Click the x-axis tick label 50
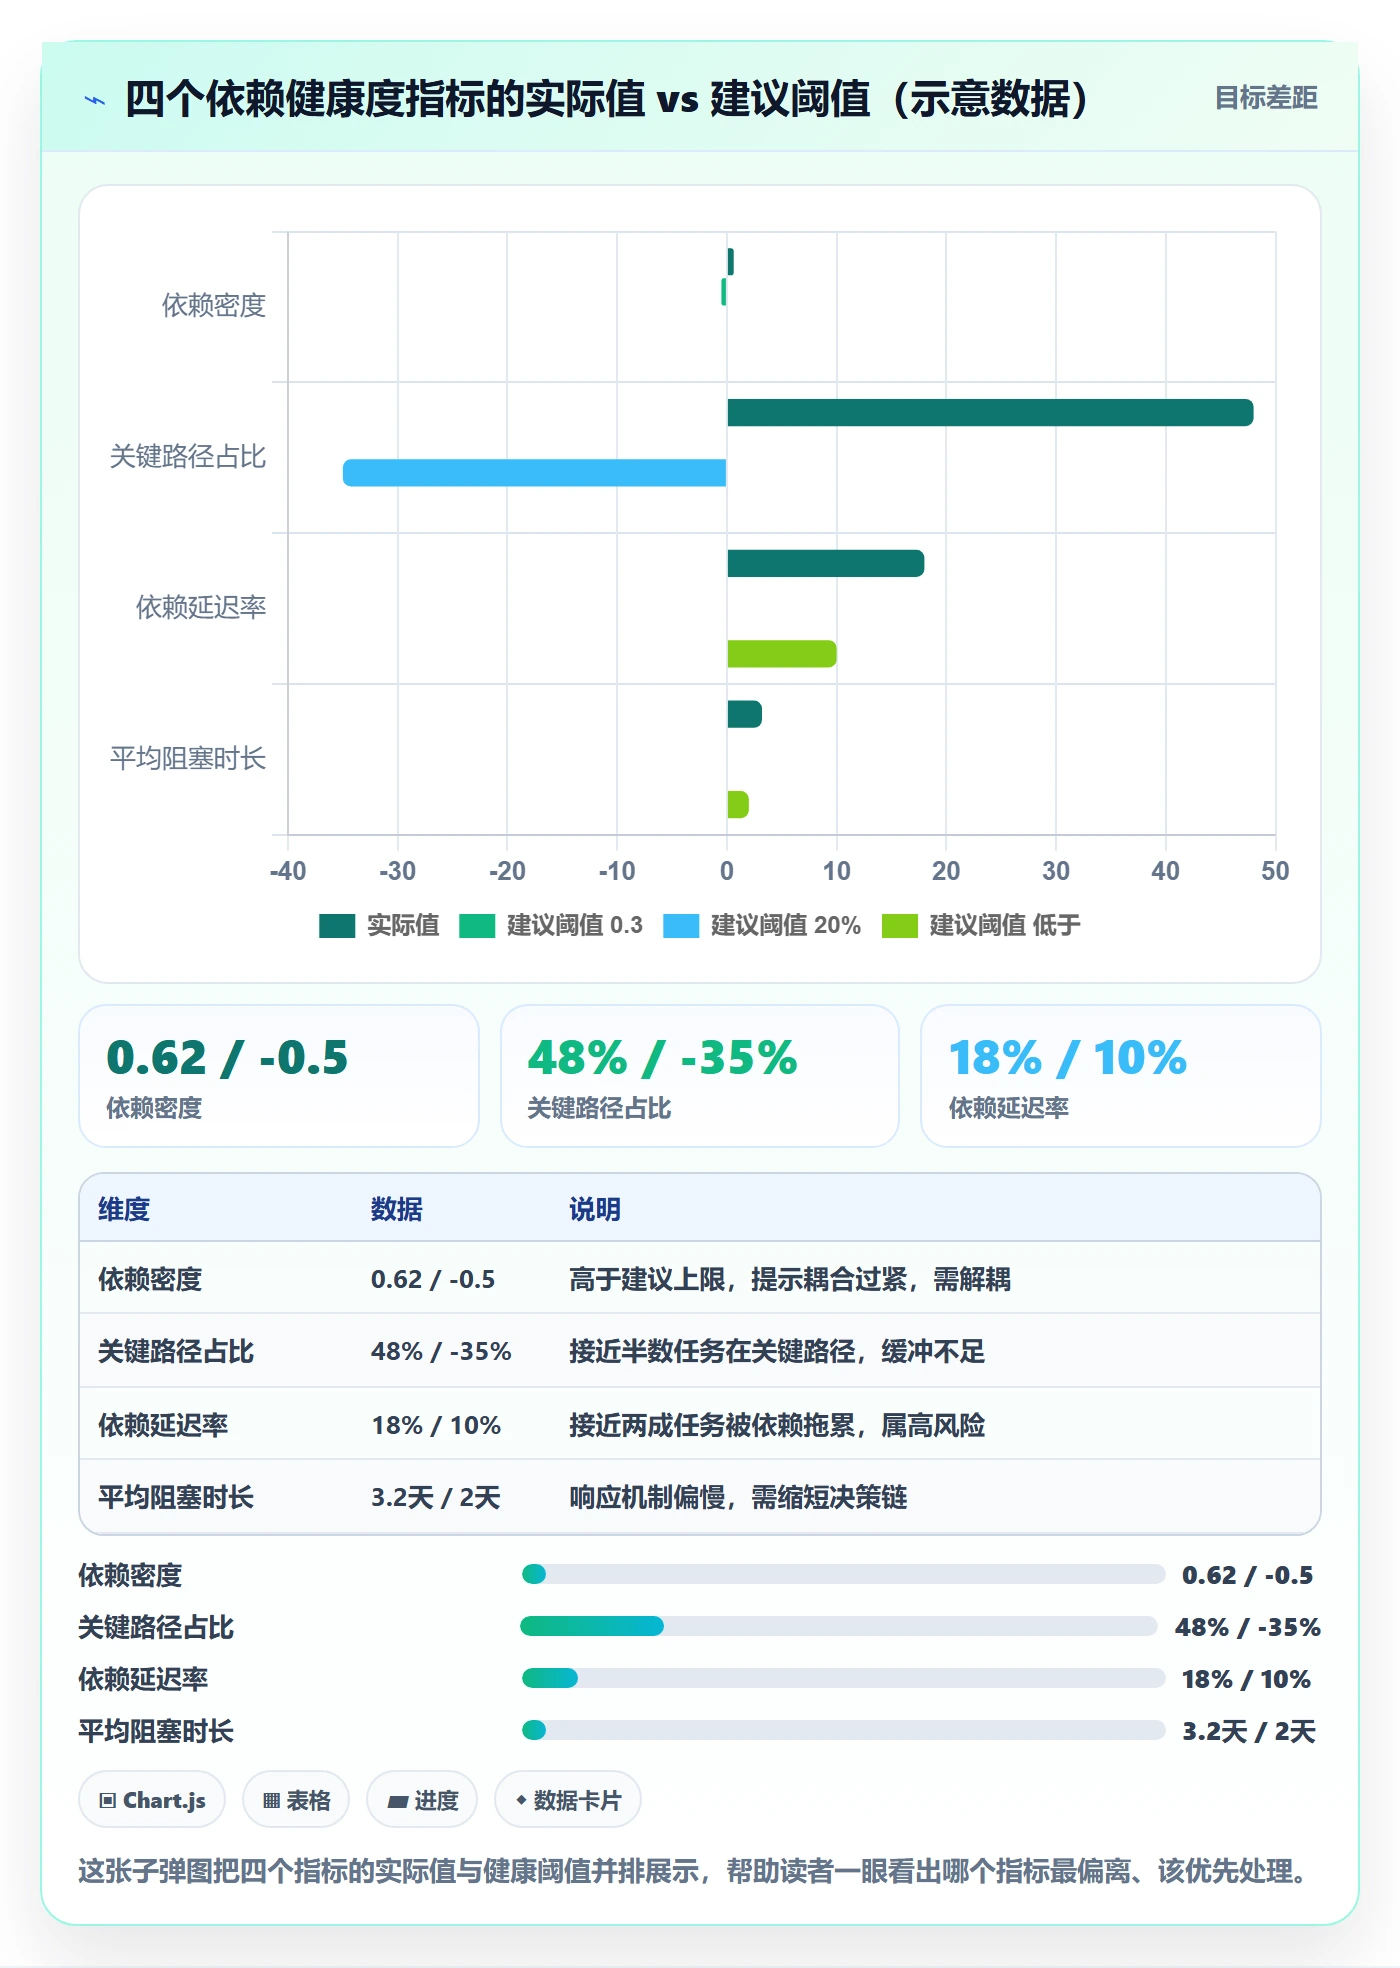 click(x=1275, y=871)
